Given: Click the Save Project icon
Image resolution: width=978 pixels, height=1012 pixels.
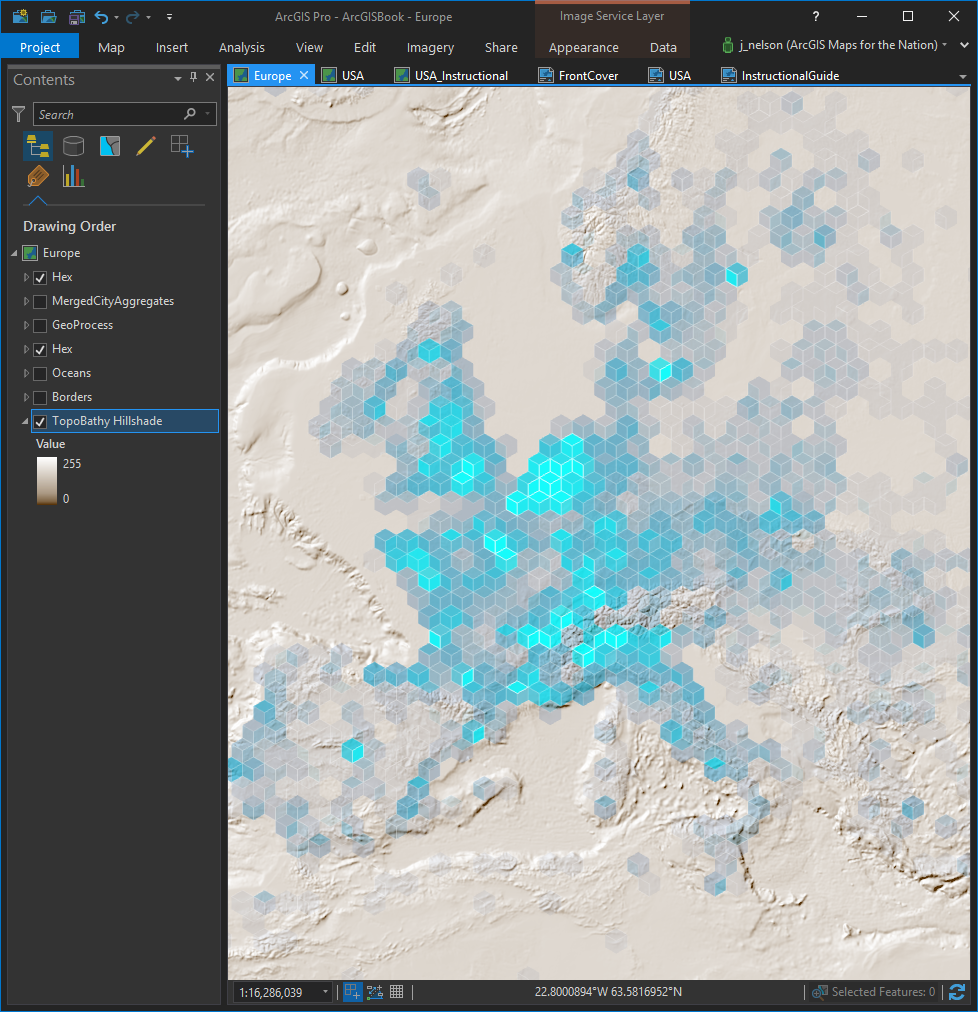Looking at the screenshot, I should pyautogui.click(x=77, y=16).
